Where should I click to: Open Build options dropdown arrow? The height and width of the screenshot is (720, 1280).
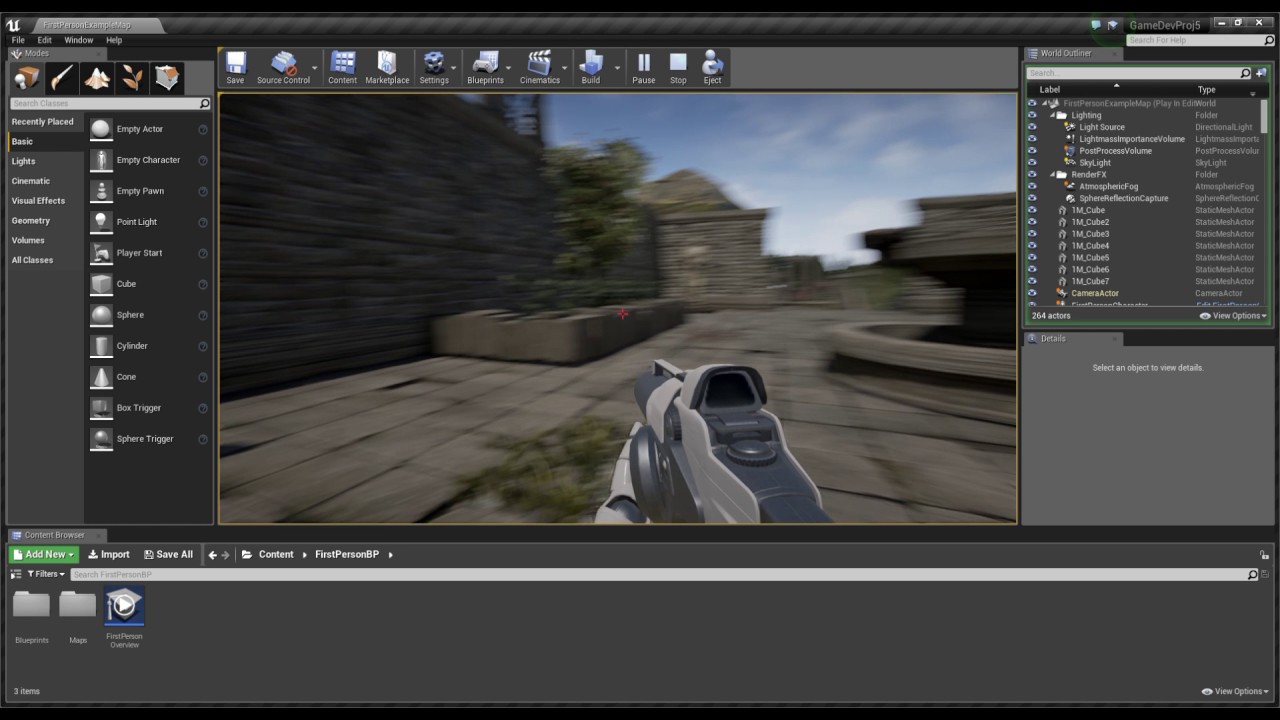(617, 68)
